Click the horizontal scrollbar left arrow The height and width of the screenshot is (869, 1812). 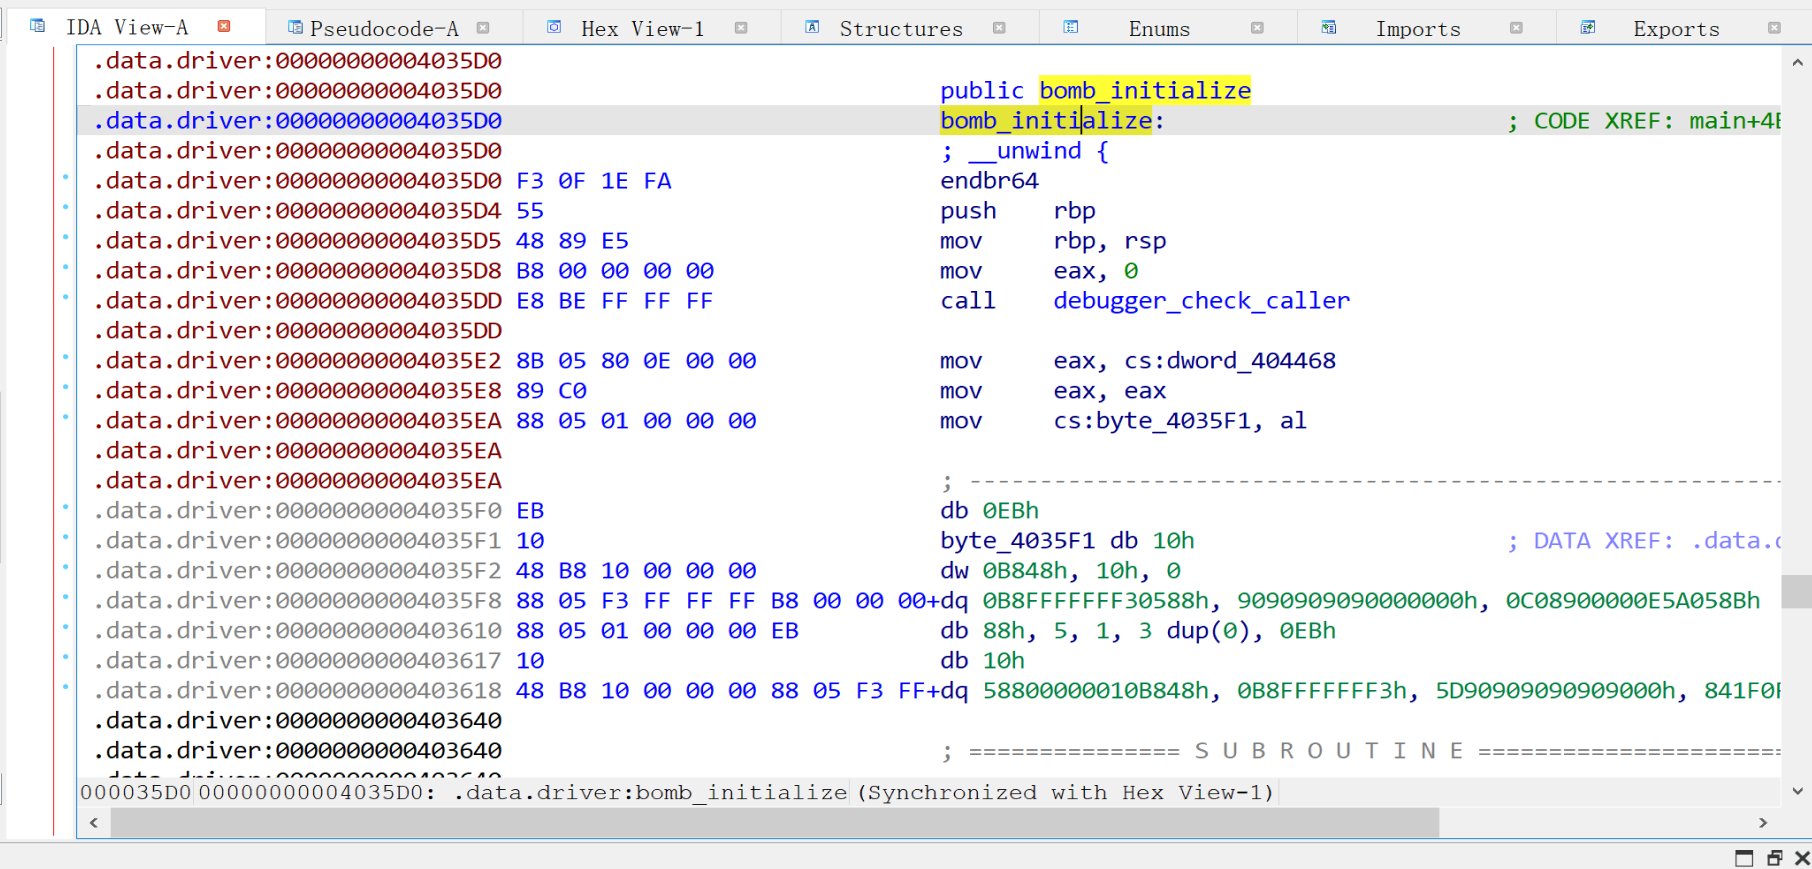[x=94, y=823]
